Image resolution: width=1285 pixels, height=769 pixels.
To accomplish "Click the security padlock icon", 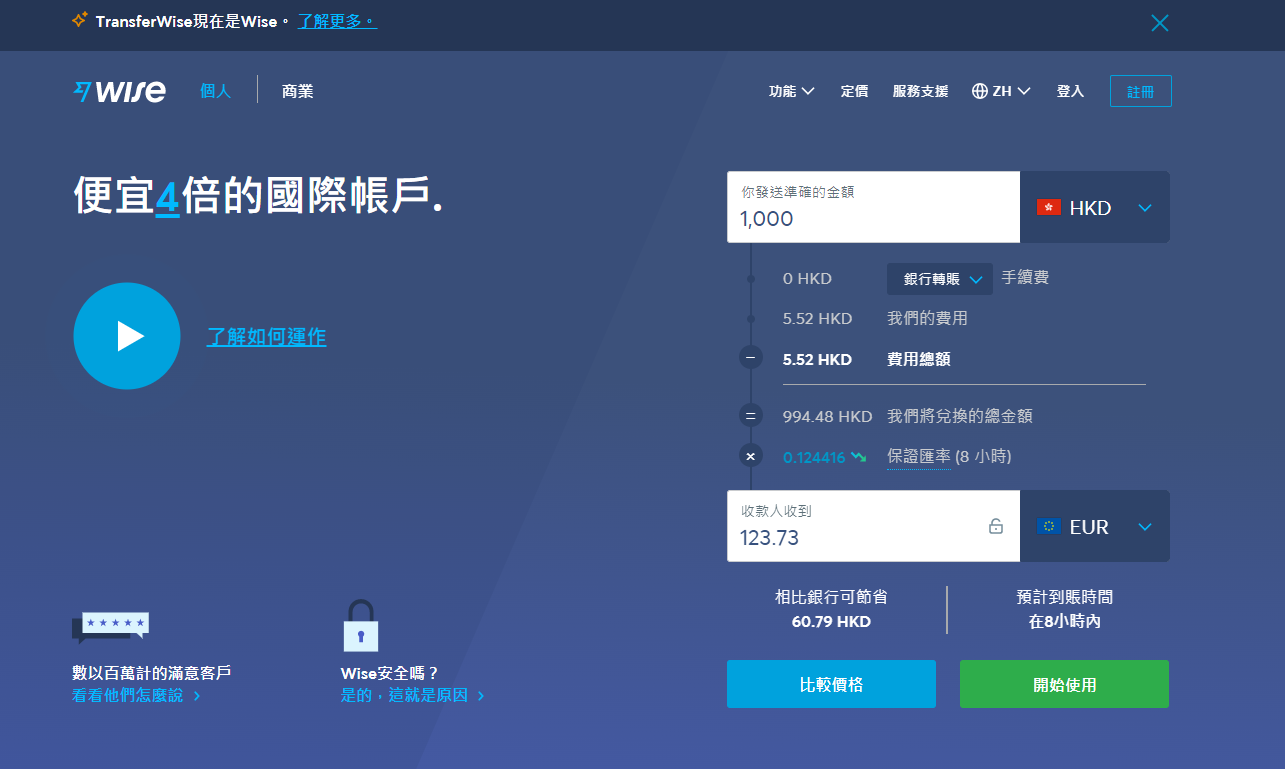I will [360, 626].
